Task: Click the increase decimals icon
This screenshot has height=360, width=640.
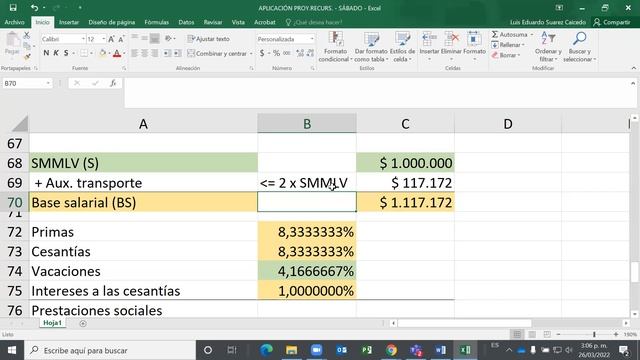Action: [x=300, y=53]
